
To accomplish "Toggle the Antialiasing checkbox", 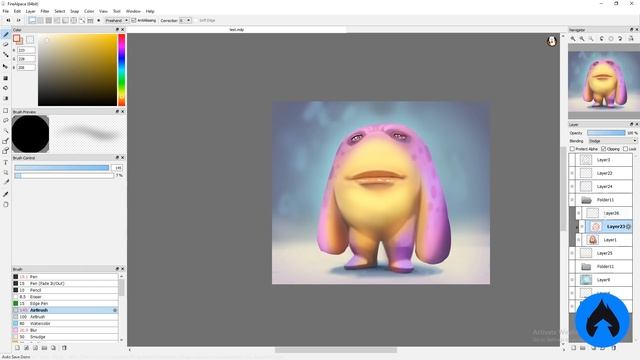I will (x=133, y=20).
